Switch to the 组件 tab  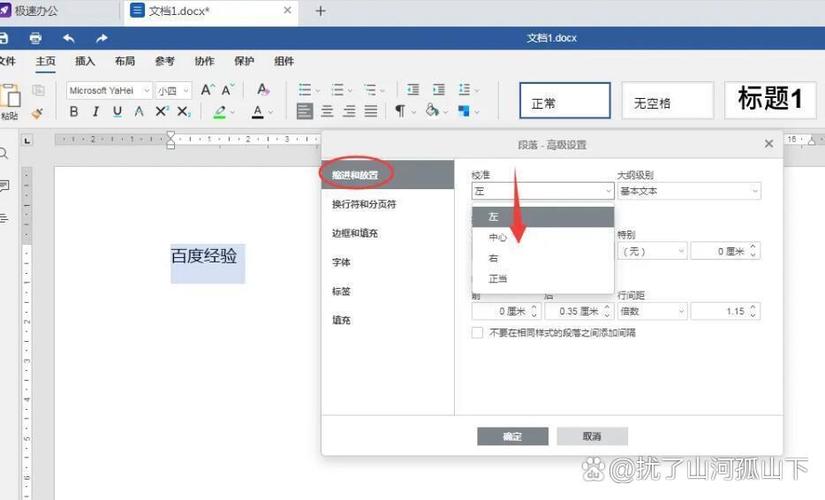point(284,61)
